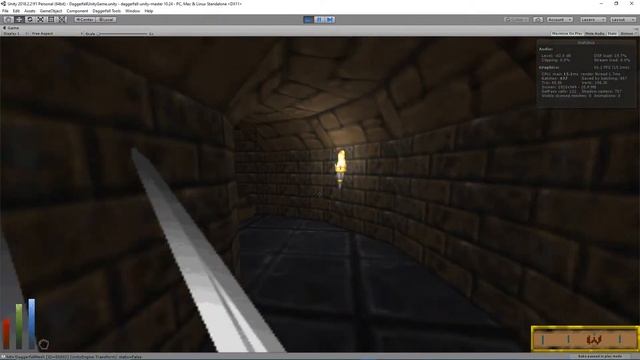Open the Gizmos dropdown
This screenshot has width=640, height=360.
[x=628, y=33]
